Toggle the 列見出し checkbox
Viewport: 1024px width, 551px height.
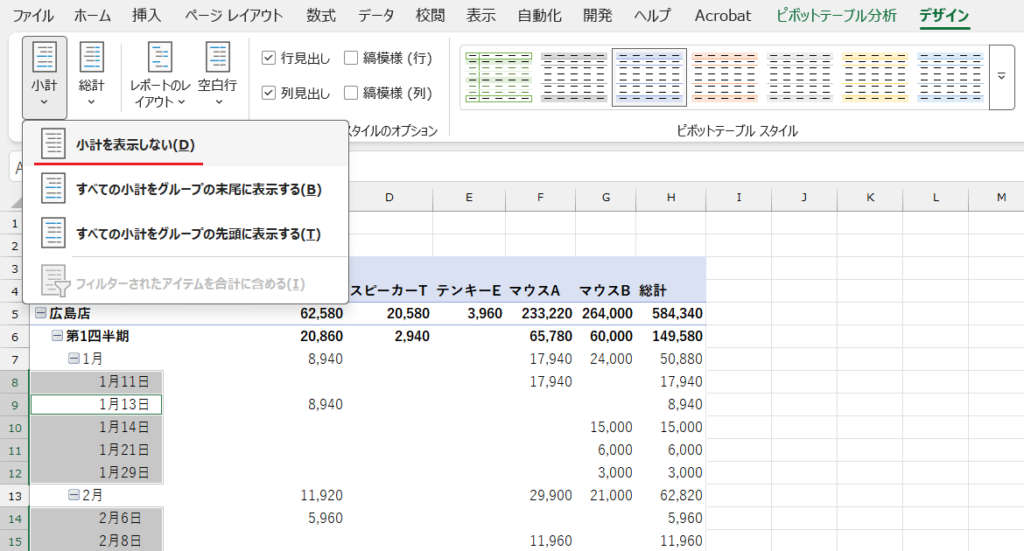[x=268, y=93]
